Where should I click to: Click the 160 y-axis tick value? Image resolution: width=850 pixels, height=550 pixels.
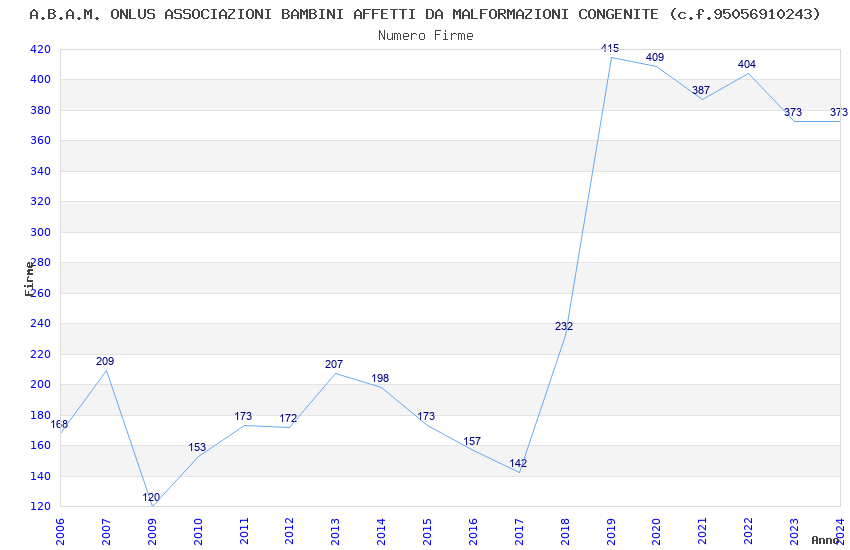(x=41, y=445)
